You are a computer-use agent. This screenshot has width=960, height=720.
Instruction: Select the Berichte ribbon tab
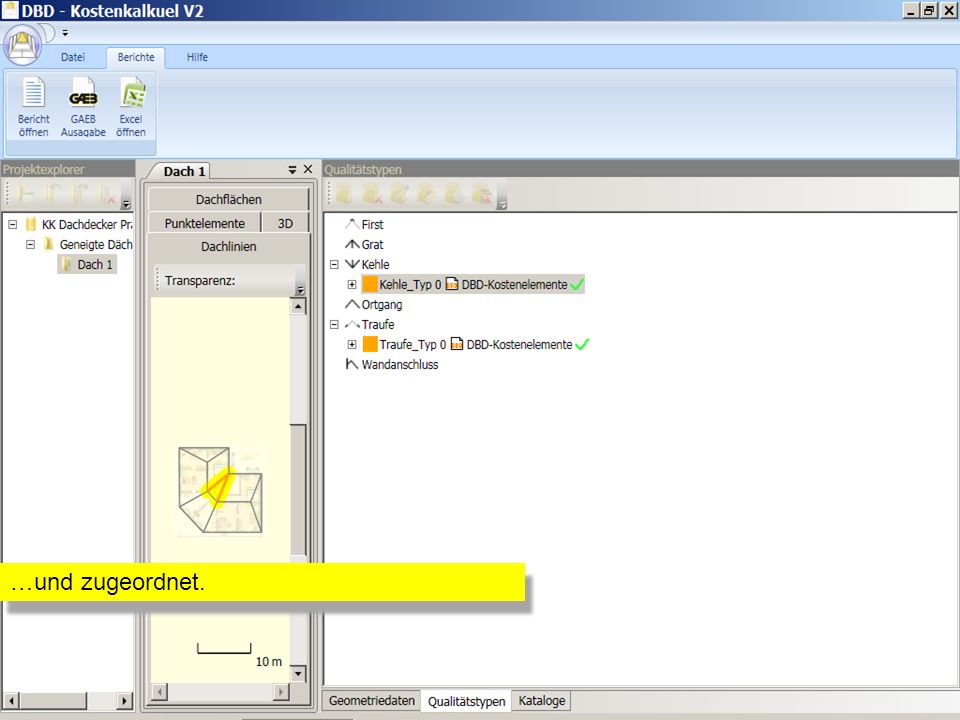click(x=136, y=57)
